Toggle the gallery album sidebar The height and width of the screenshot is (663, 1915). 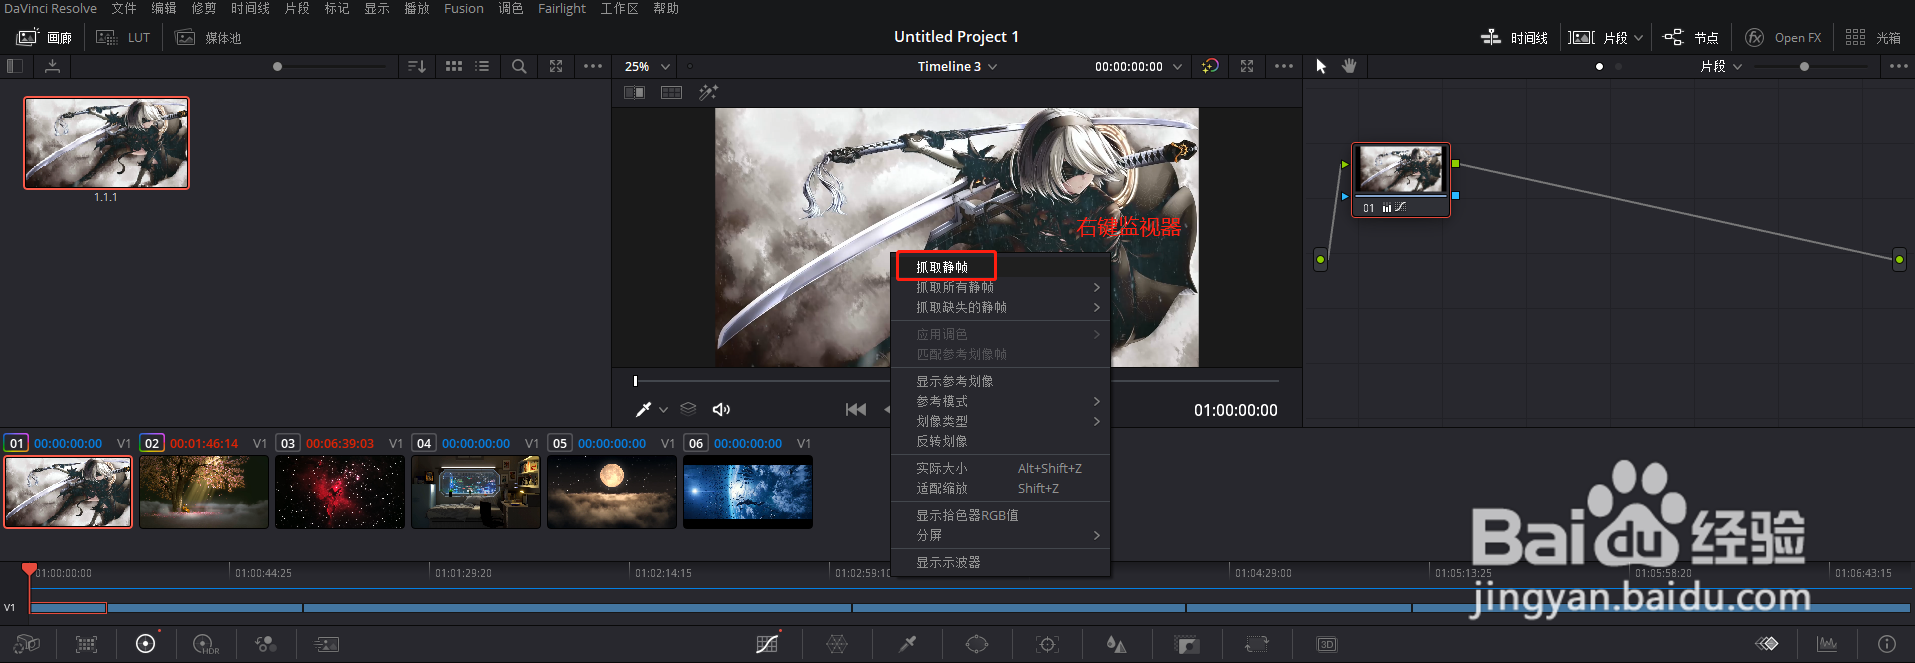(x=14, y=66)
